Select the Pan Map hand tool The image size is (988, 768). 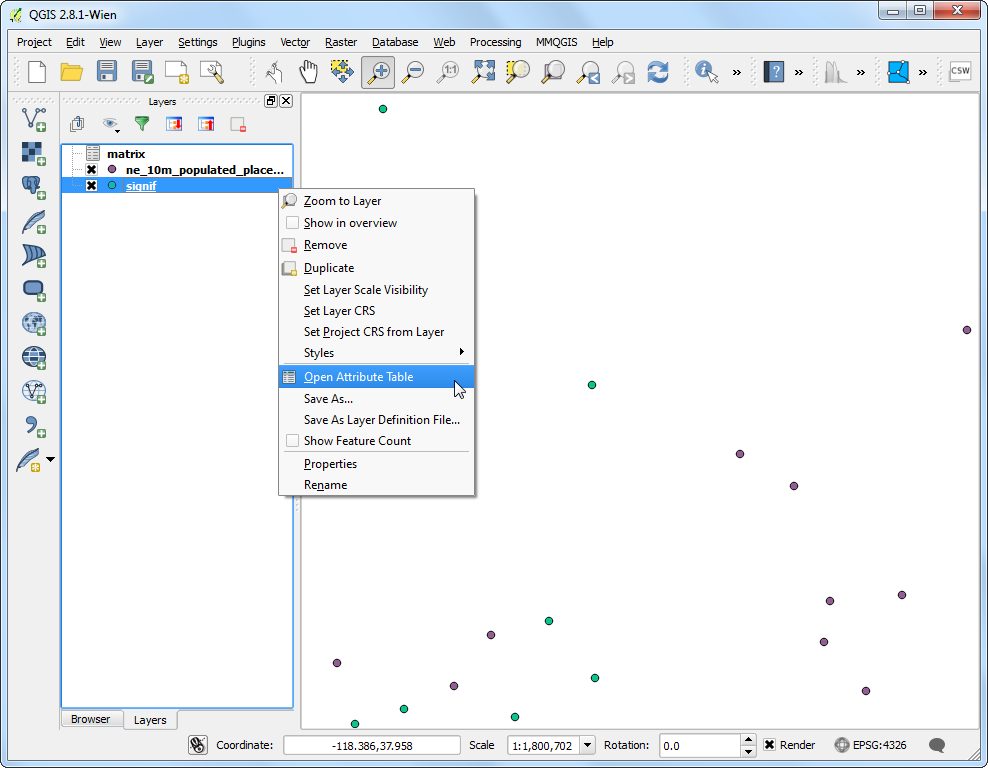pyautogui.click(x=308, y=72)
